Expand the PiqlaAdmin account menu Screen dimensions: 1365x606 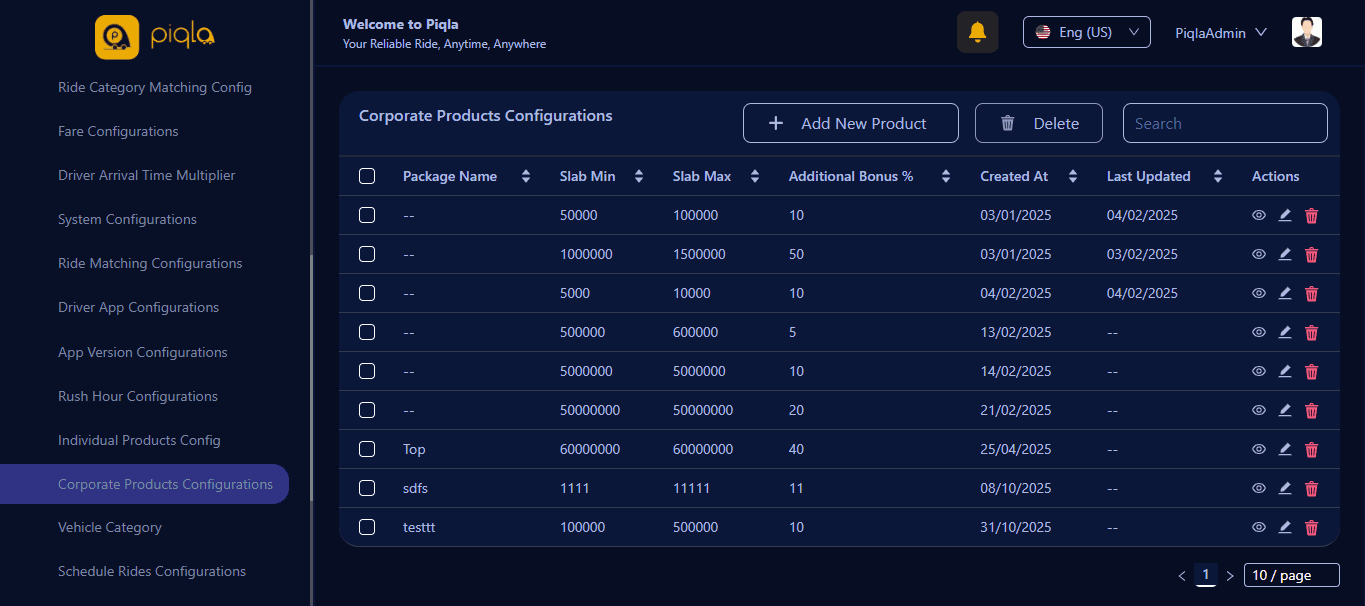point(1221,33)
